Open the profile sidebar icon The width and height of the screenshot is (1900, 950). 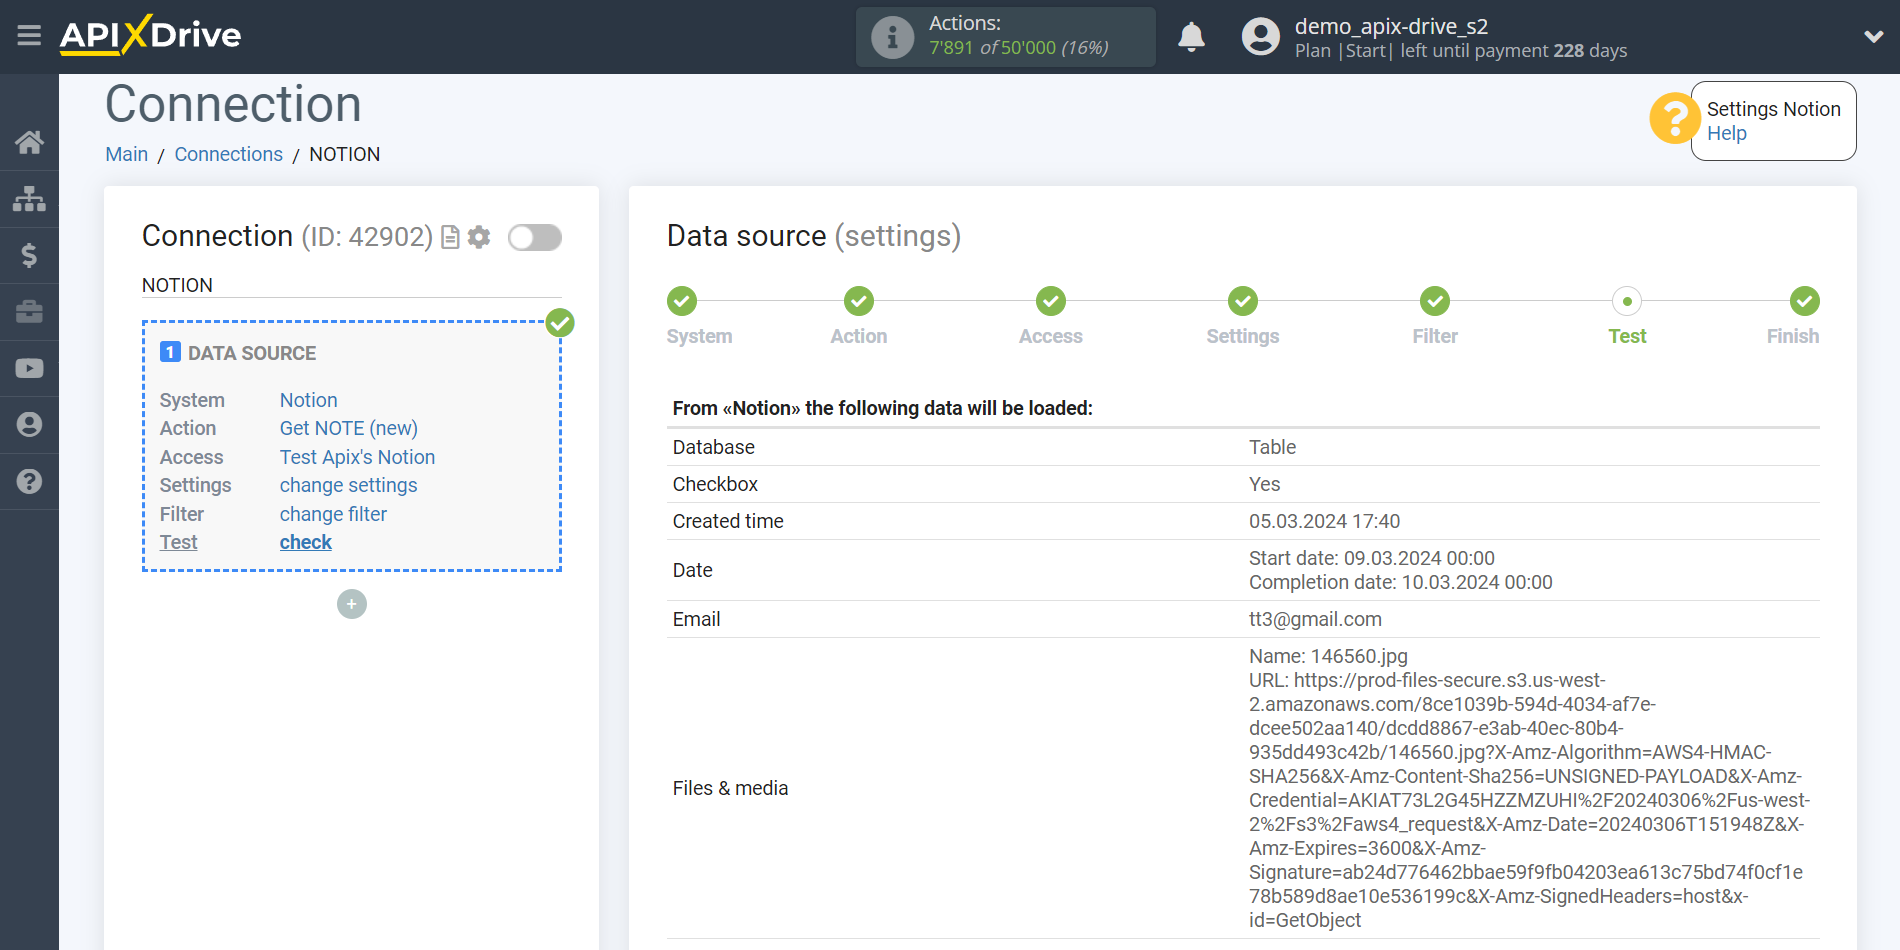click(29, 425)
